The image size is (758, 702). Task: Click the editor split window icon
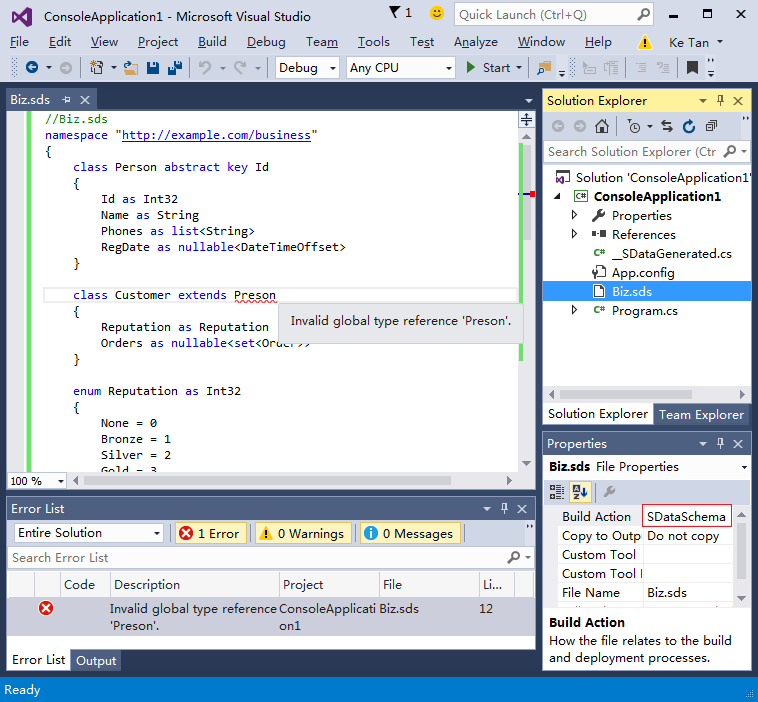[x=526, y=119]
